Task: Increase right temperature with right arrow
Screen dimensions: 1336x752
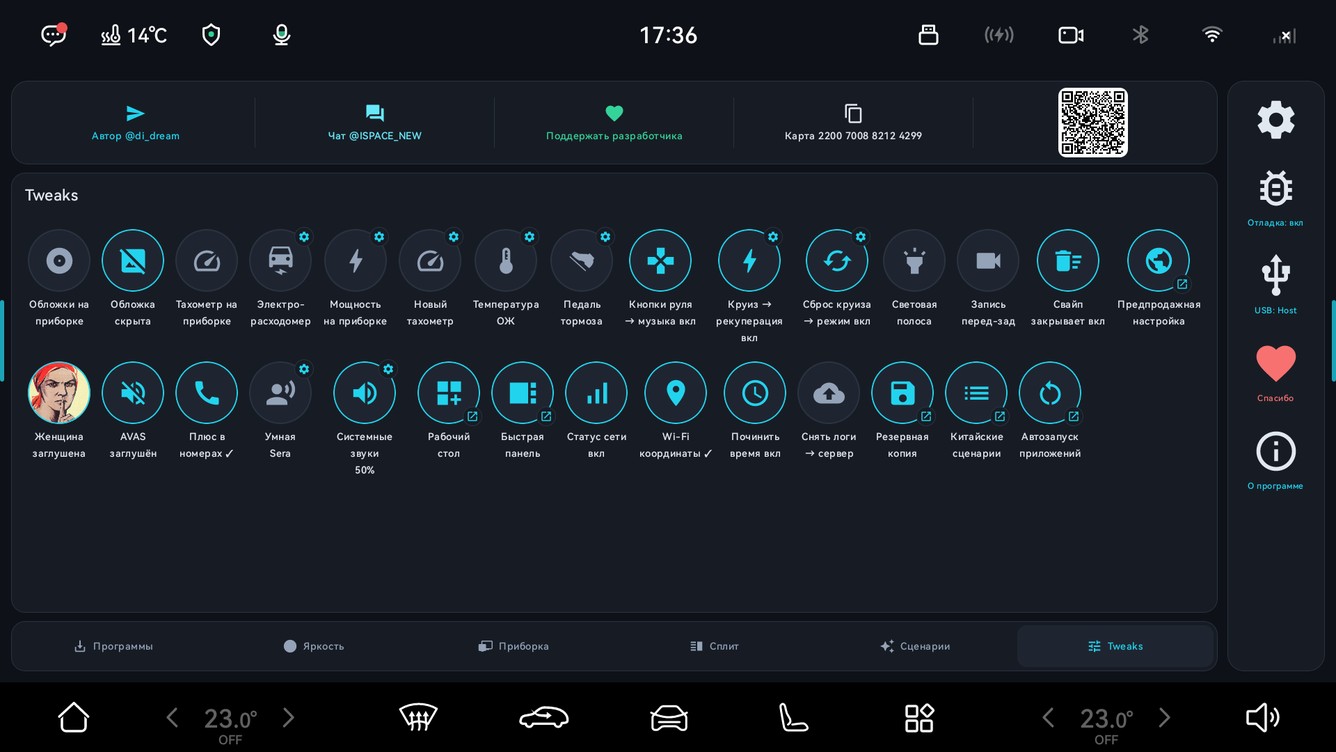Action: (x=1164, y=717)
